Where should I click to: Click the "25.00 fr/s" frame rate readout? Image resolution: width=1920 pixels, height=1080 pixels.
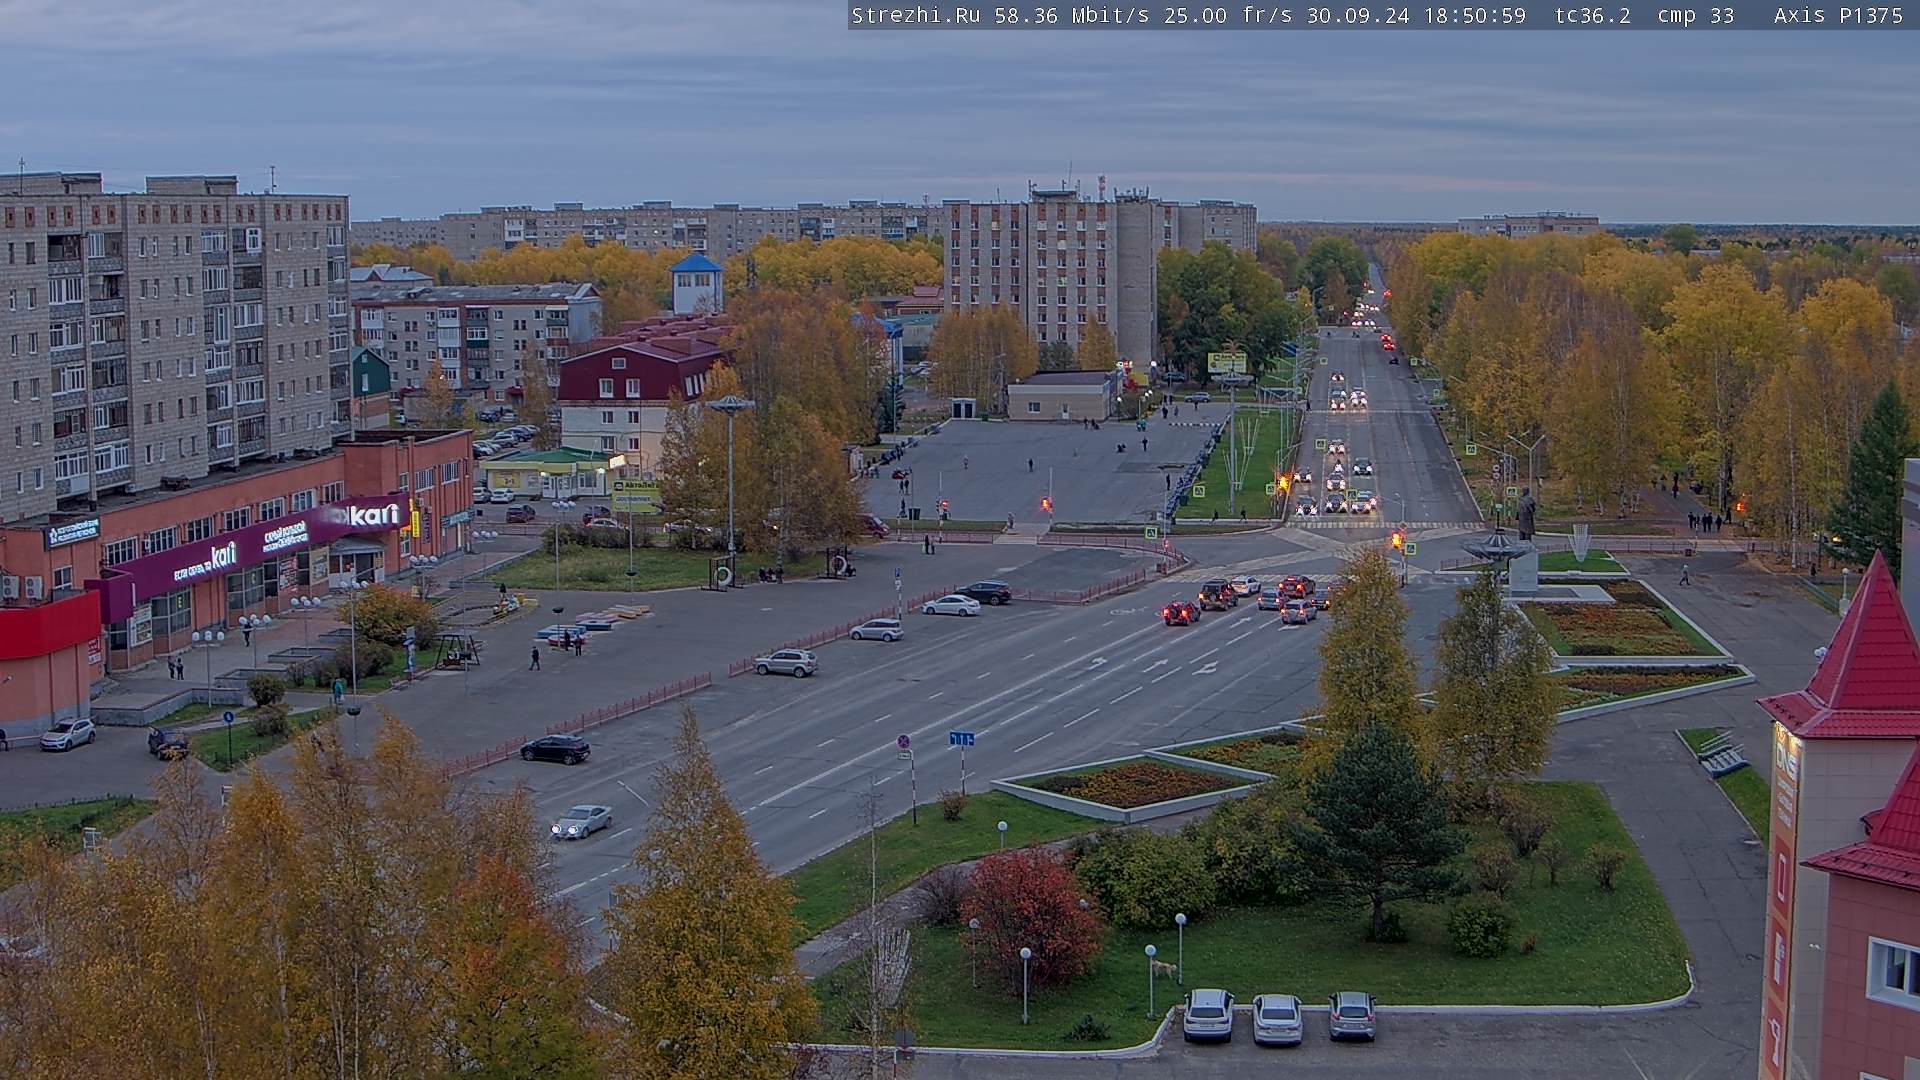[x=1228, y=15]
